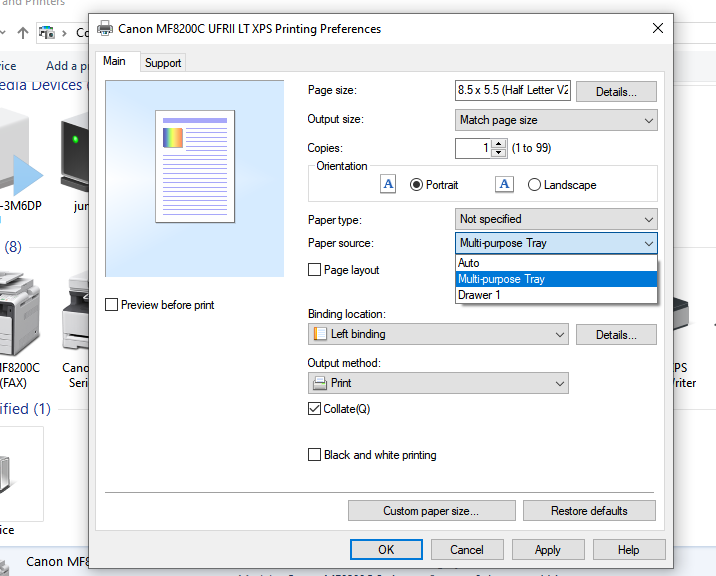Click the Portrait orientation page icon
Viewport: 716px width, 576px height.
(388, 184)
